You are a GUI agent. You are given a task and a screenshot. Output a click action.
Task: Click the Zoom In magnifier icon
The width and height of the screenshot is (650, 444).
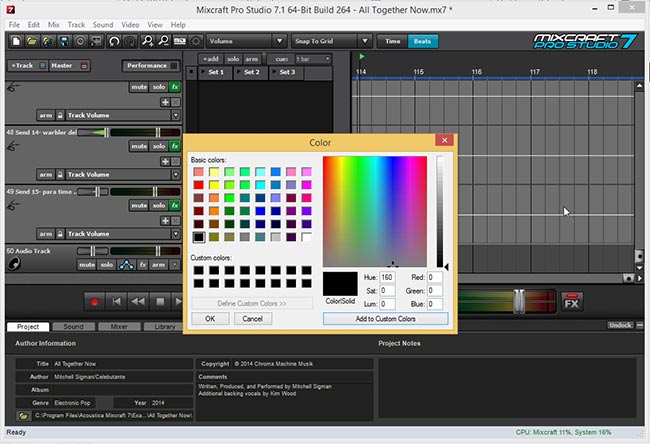[x=148, y=41]
